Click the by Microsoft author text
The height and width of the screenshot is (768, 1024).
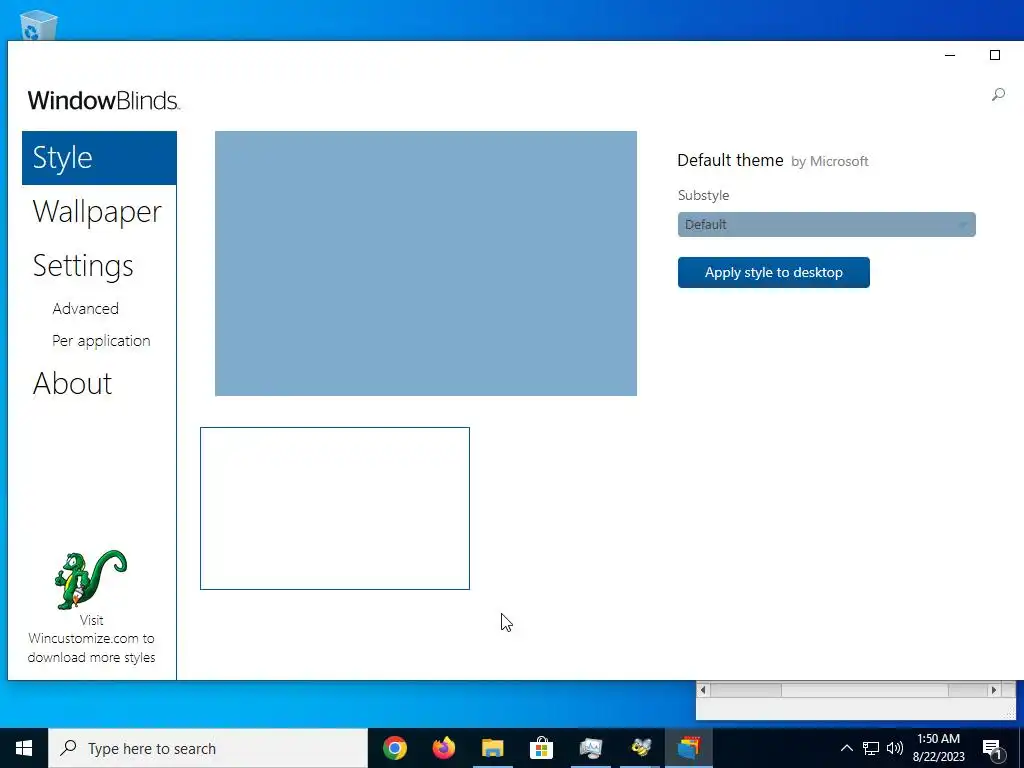pos(829,161)
